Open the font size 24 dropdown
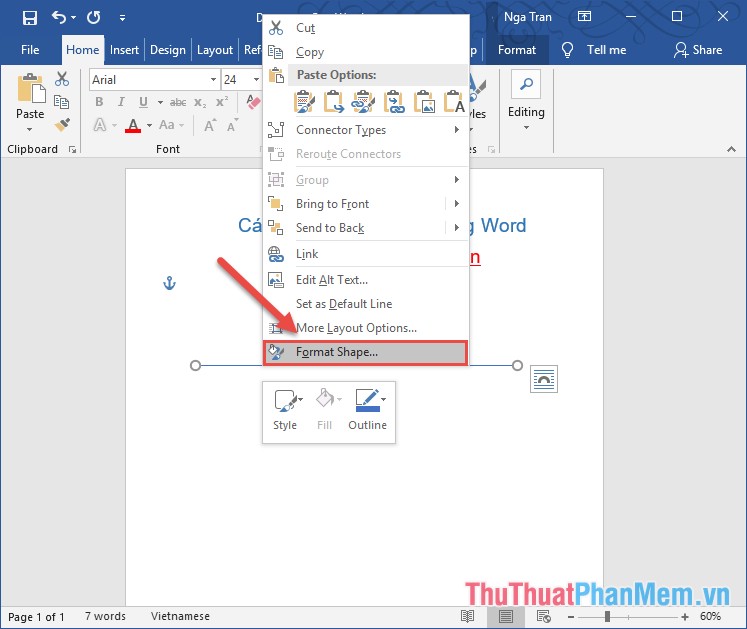 (x=256, y=80)
